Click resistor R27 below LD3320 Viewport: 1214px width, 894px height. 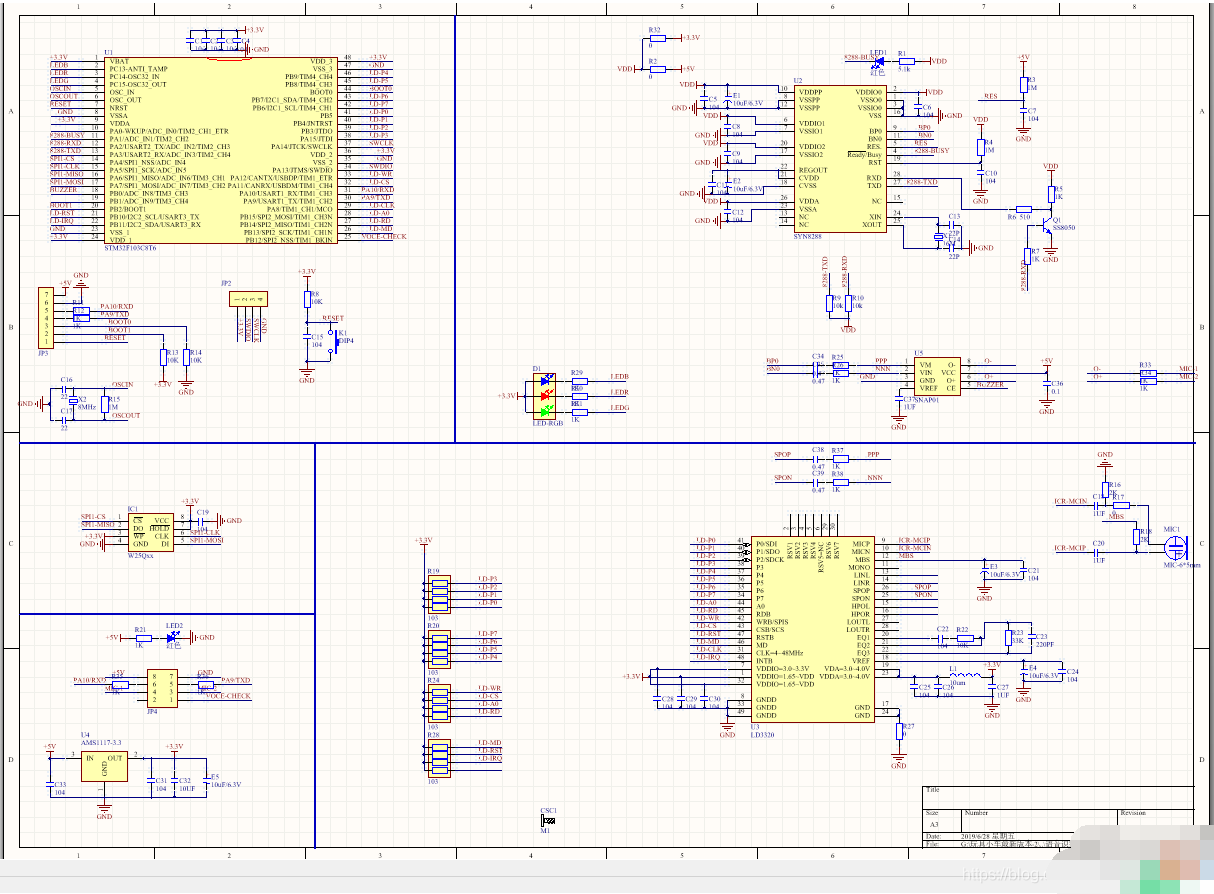coord(898,732)
